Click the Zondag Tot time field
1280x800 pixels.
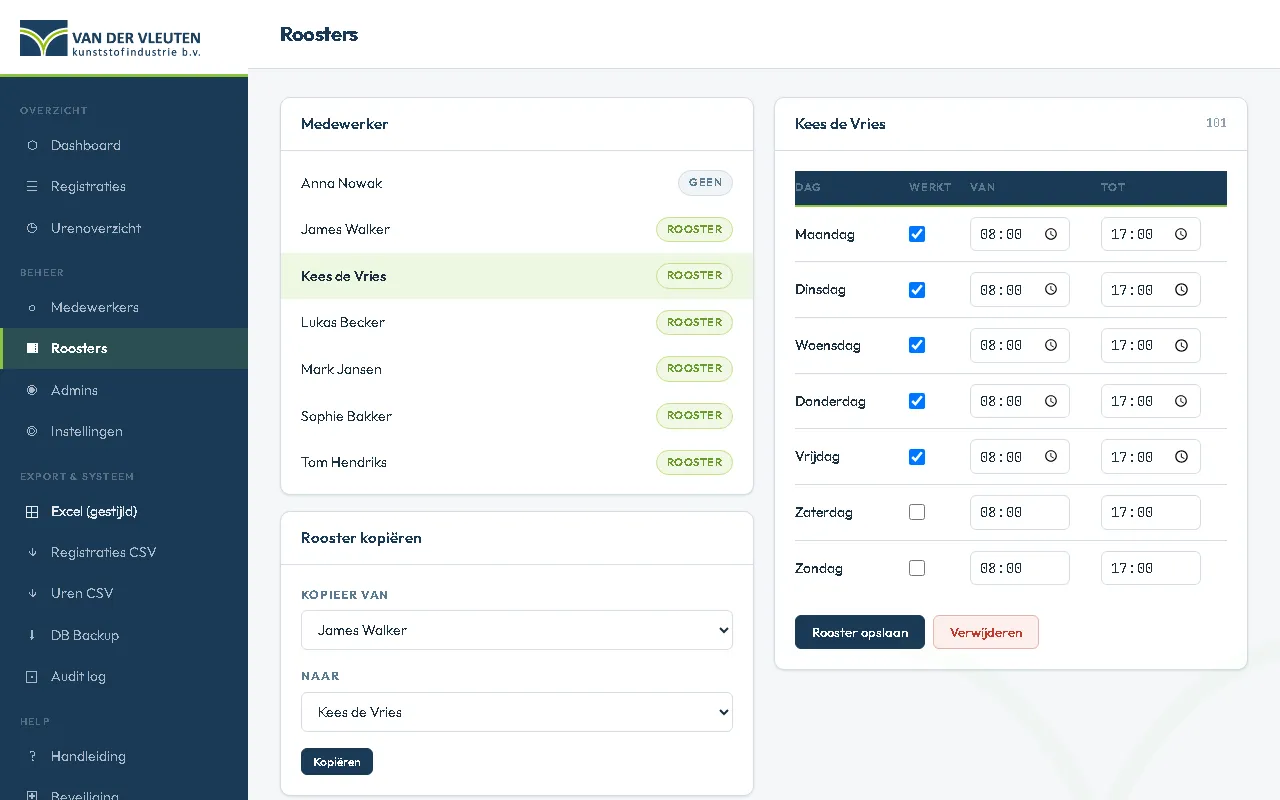click(1151, 568)
